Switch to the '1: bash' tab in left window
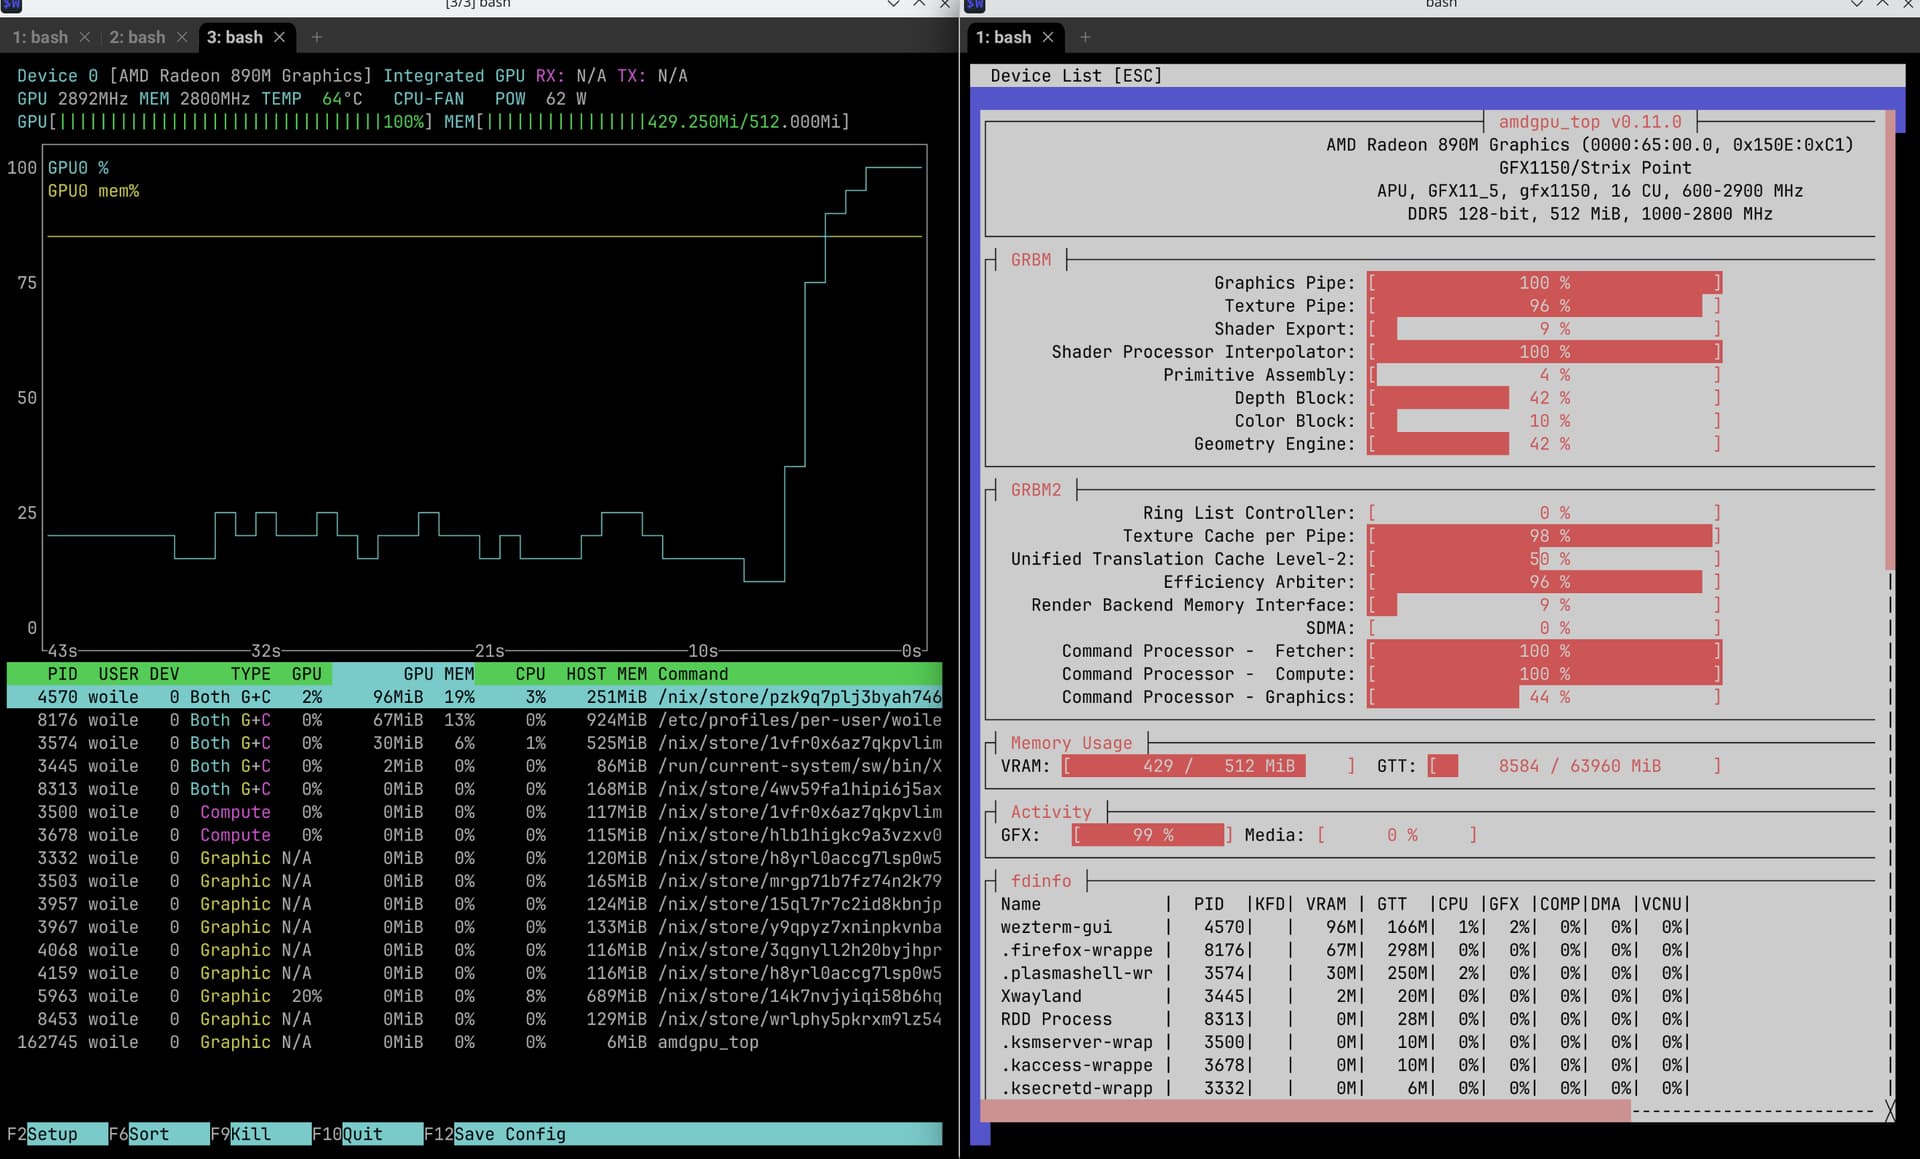 [x=40, y=37]
